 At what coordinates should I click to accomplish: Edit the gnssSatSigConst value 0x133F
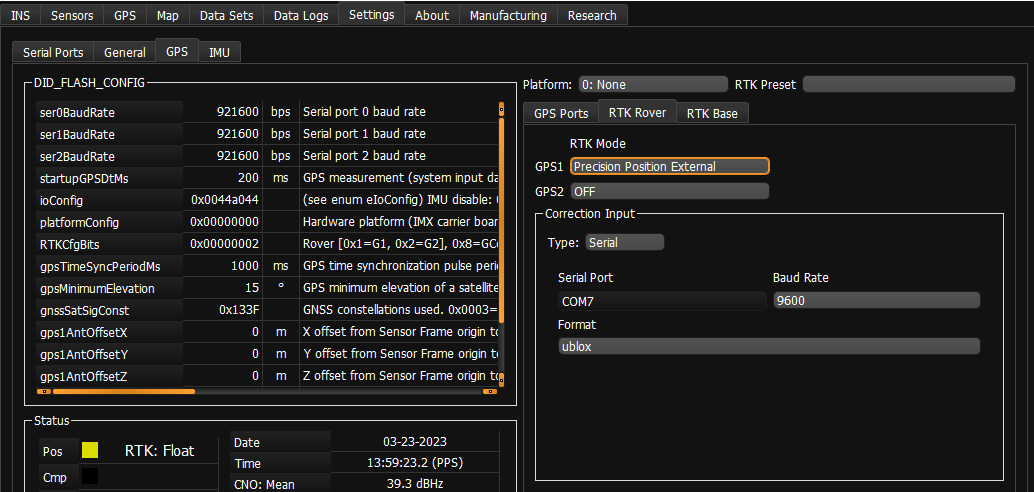(222, 310)
